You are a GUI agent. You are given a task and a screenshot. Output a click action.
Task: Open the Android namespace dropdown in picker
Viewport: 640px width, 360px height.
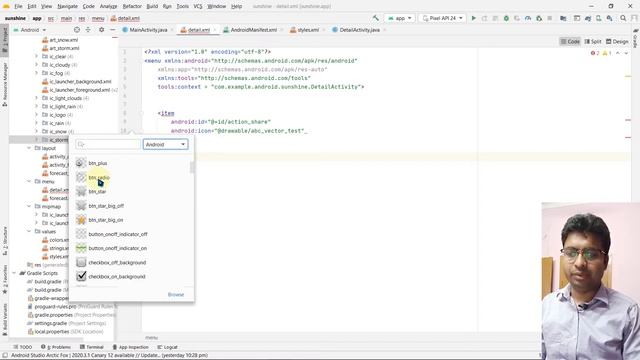(165, 144)
